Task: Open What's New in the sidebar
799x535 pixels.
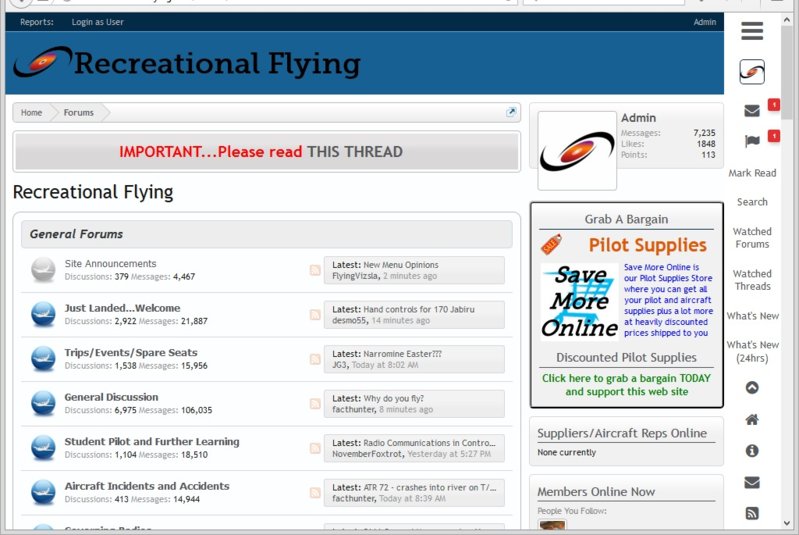Action: pos(753,316)
